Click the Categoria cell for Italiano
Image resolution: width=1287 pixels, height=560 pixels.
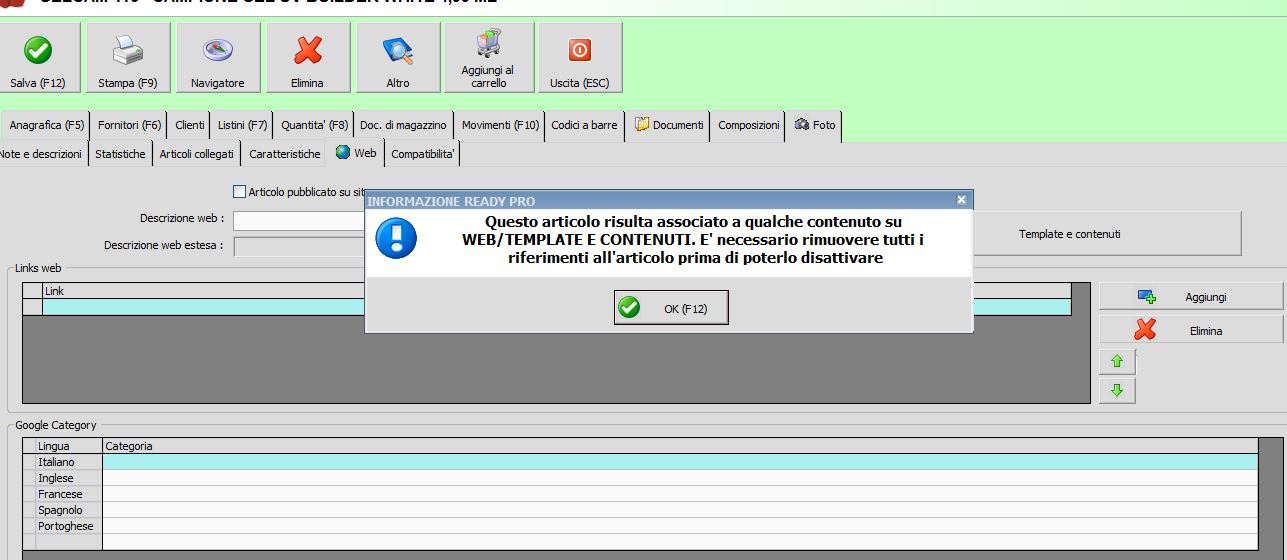point(680,462)
